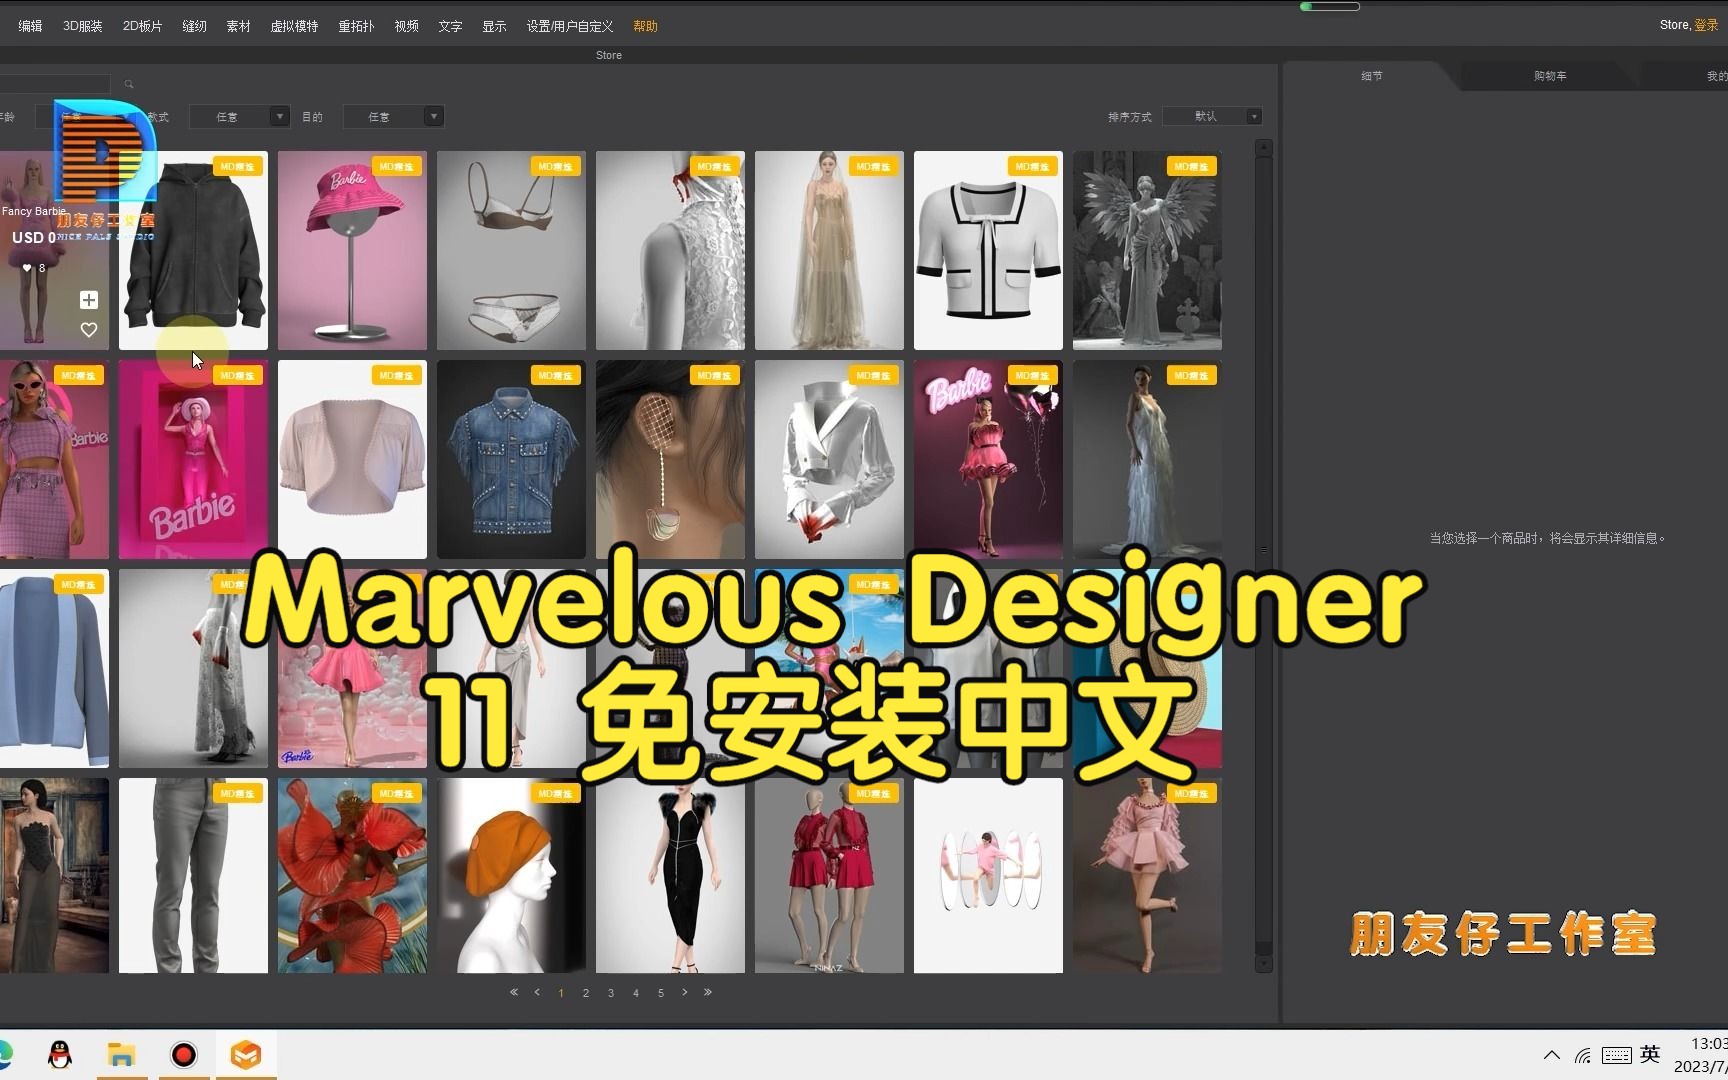Select the Barbie neon pink dress thumbnail
The height and width of the screenshot is (1080, 1728).
pos(988,459)
